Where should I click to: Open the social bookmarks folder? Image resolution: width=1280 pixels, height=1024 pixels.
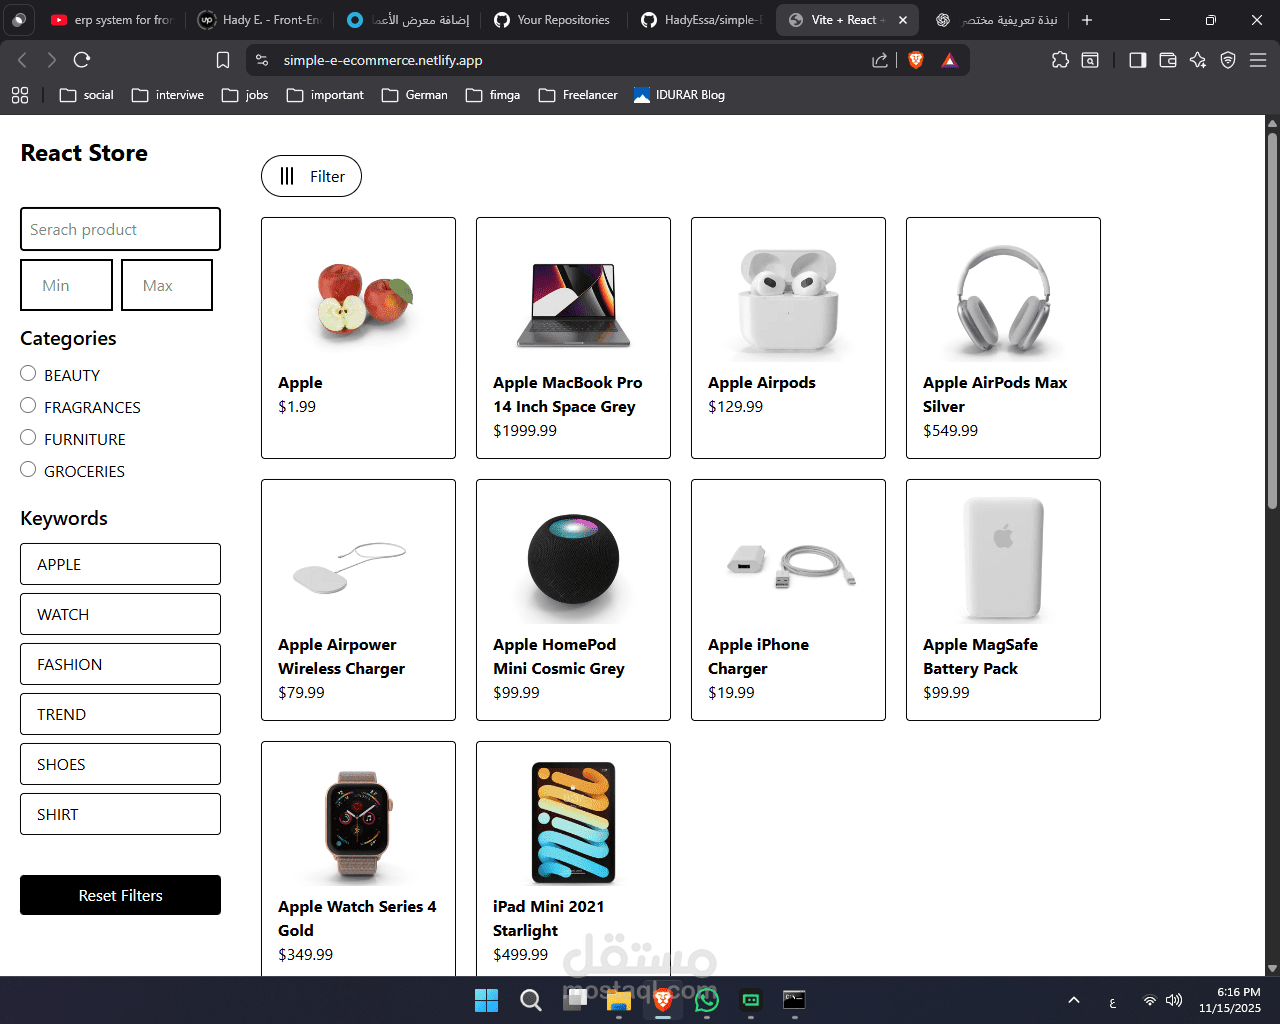86,95
